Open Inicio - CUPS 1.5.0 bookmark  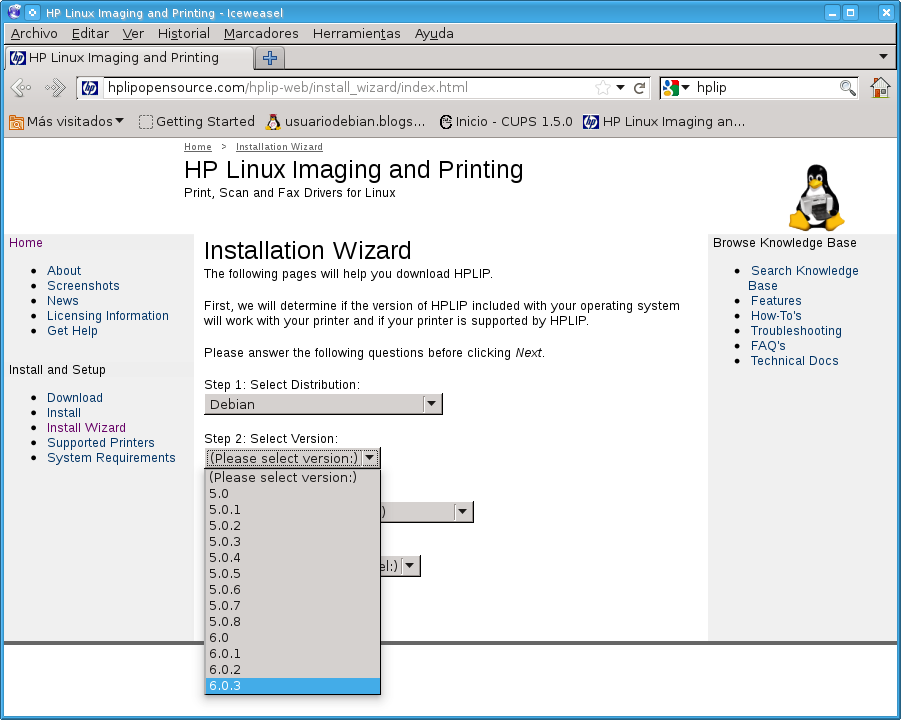tap(506, 121)
